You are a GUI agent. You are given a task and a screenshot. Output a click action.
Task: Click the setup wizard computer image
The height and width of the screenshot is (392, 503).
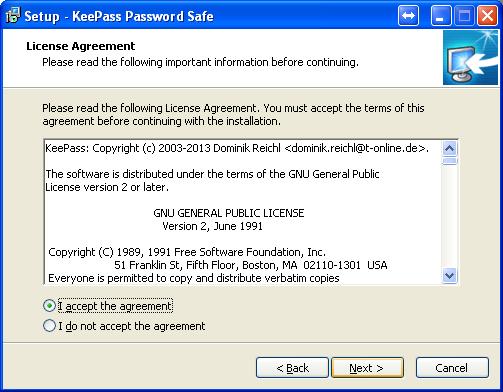pos(470,57)
